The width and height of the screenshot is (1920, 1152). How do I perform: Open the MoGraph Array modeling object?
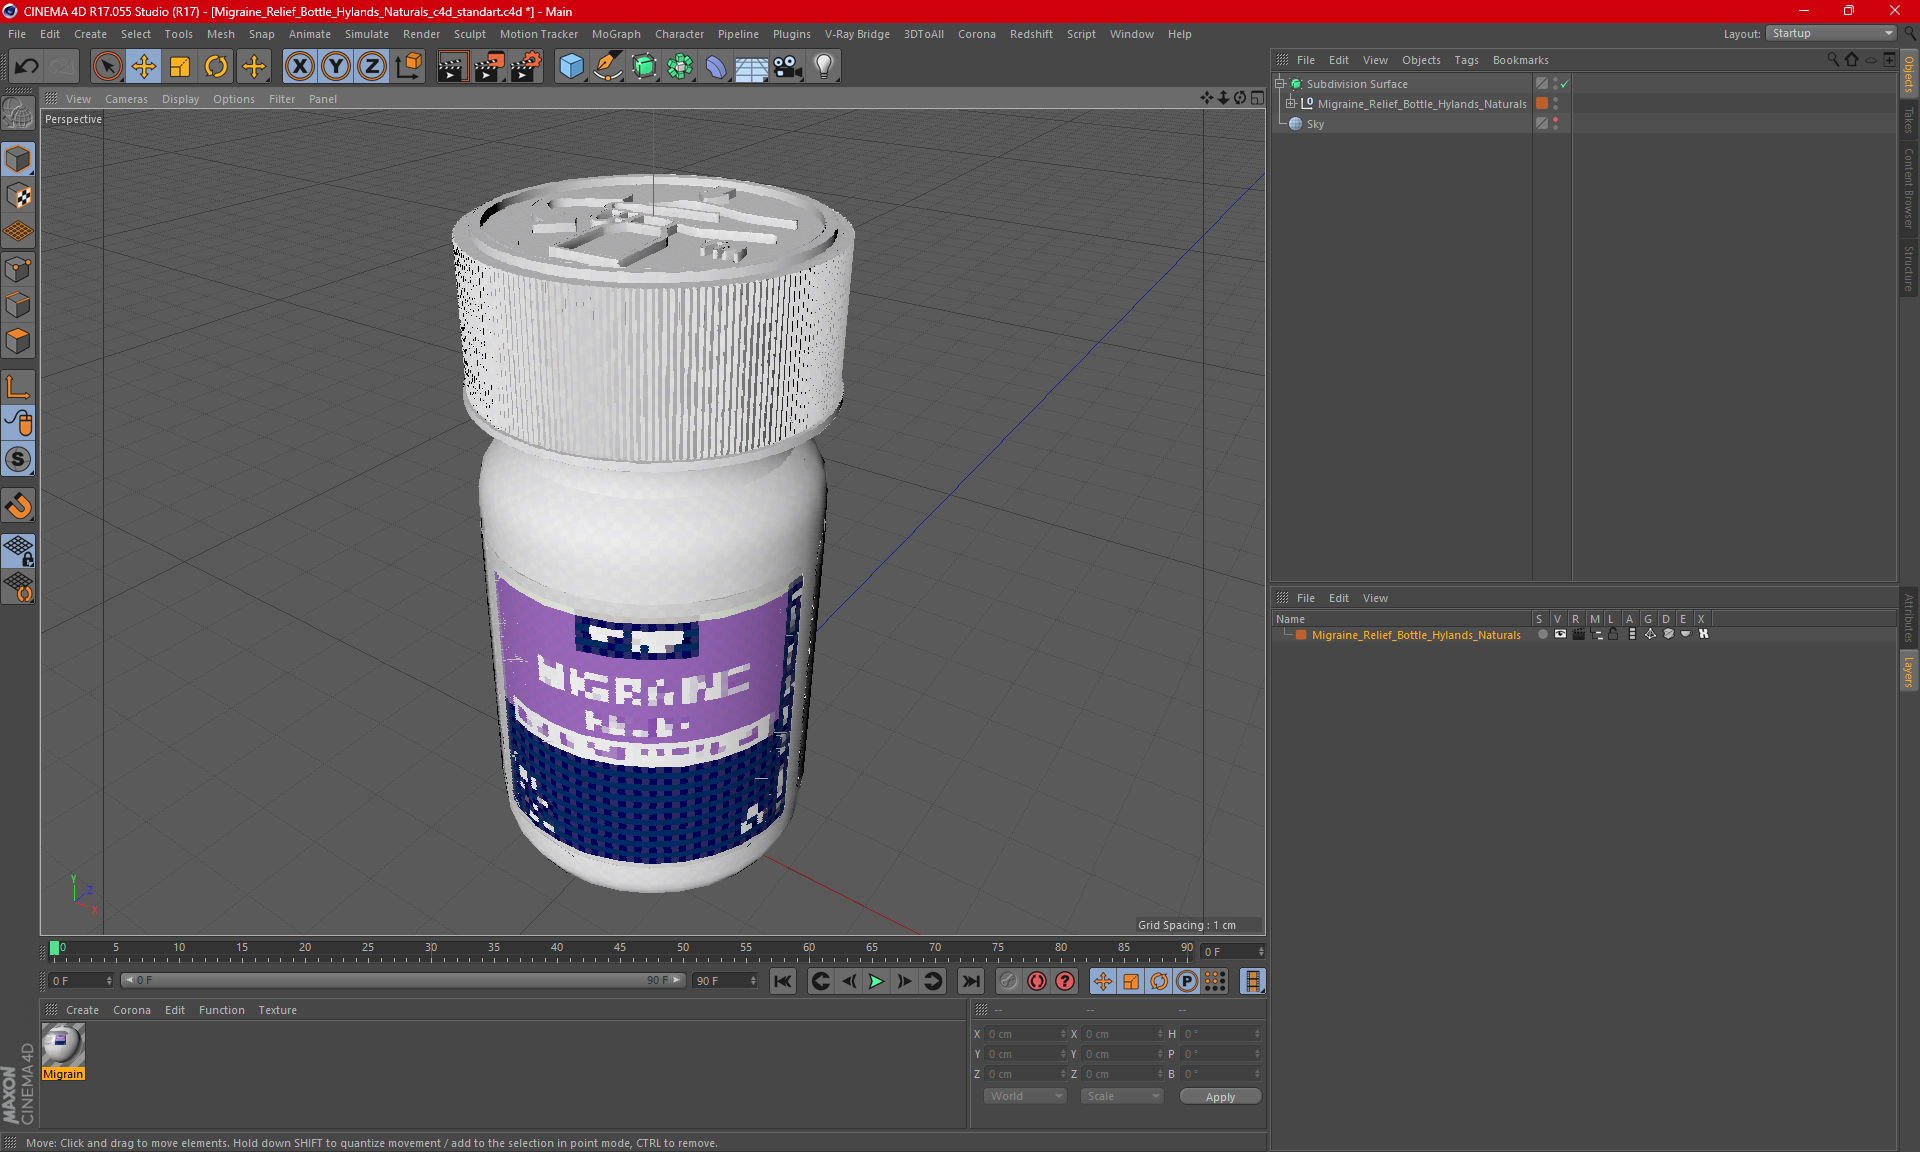coord(680,67)
